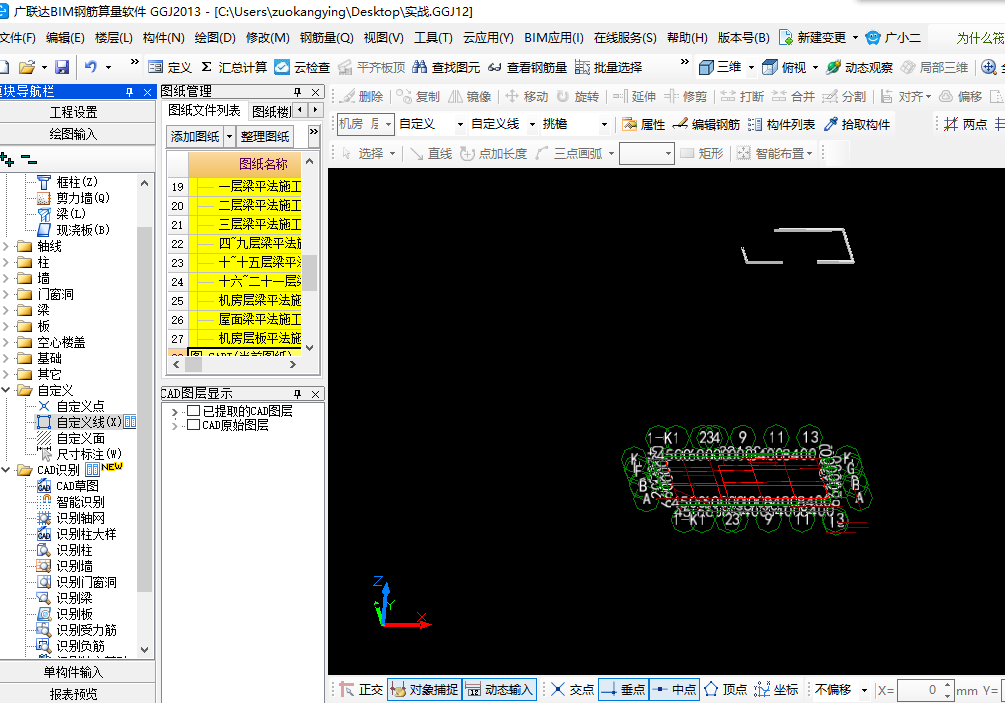Click the Undo arrow icon

click(x=90, y=67)
